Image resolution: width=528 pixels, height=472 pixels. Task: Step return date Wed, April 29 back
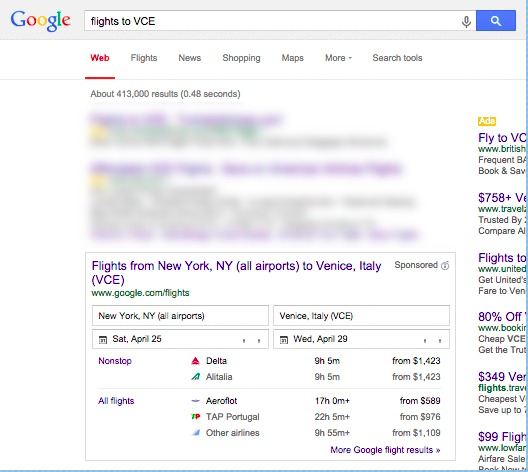425,341
